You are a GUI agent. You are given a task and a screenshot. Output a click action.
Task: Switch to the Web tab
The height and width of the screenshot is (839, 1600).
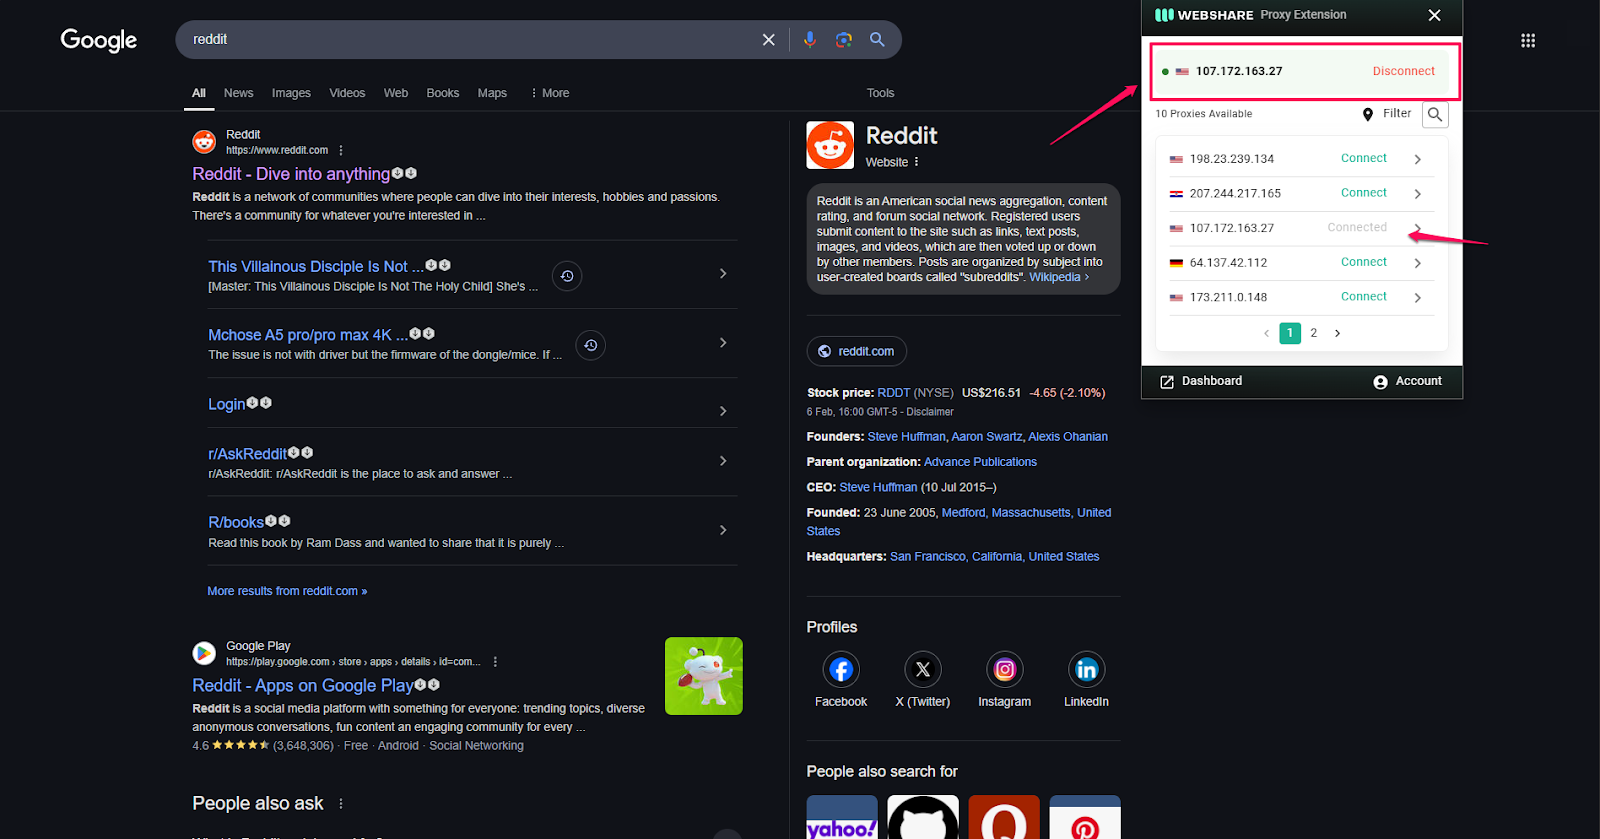click(x=396, y=93)
